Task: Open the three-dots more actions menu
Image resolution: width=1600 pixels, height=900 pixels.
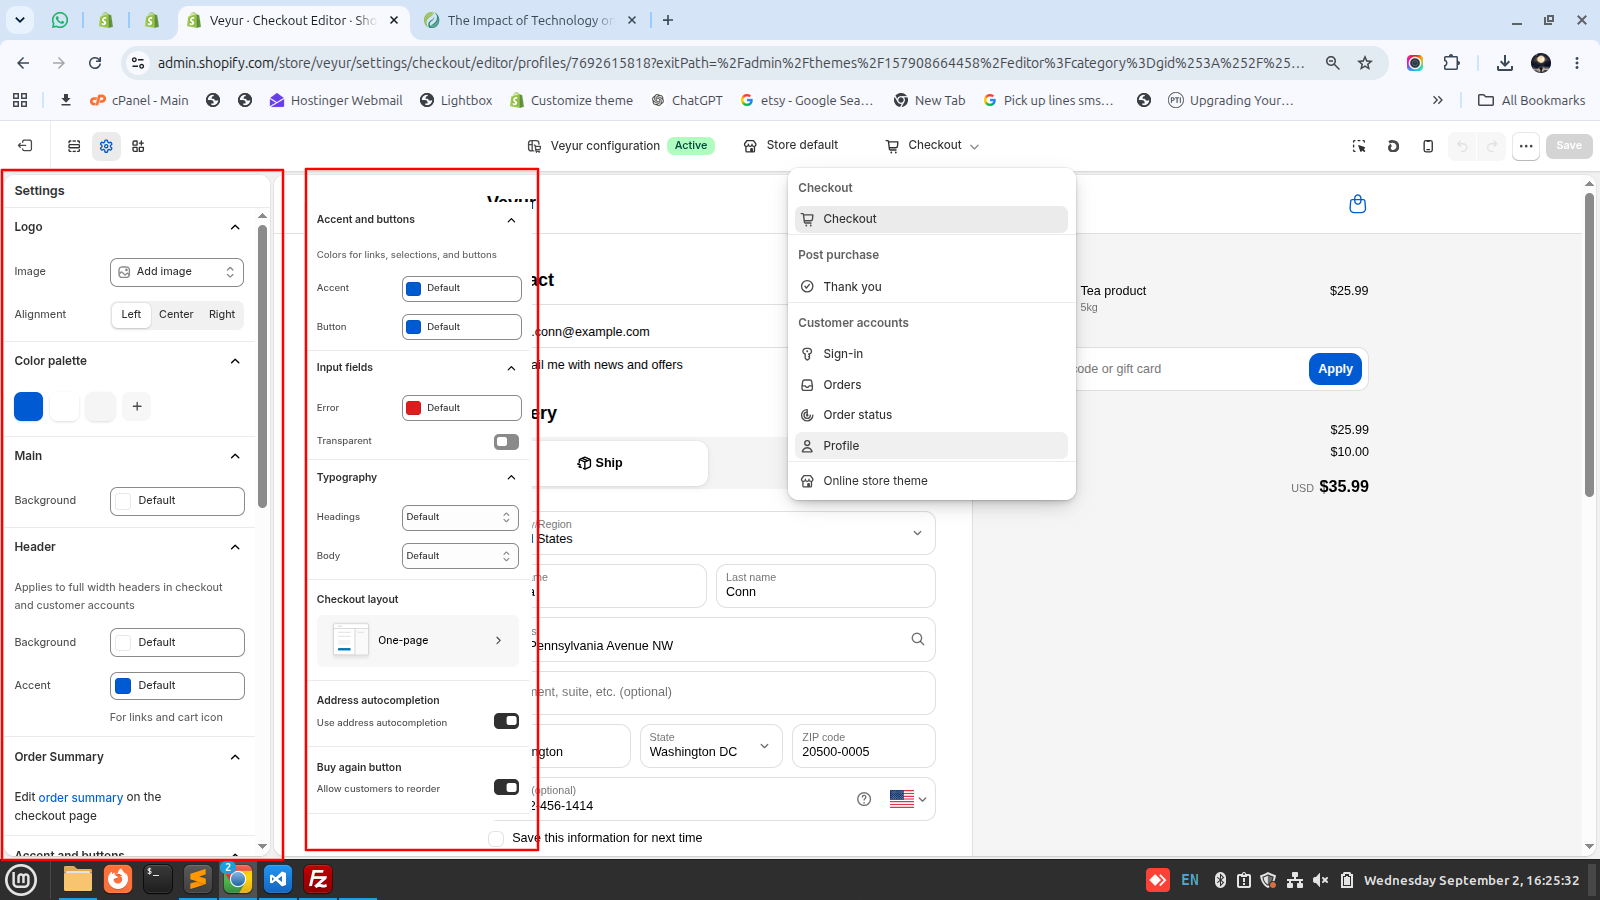Action: point(1526,146)
